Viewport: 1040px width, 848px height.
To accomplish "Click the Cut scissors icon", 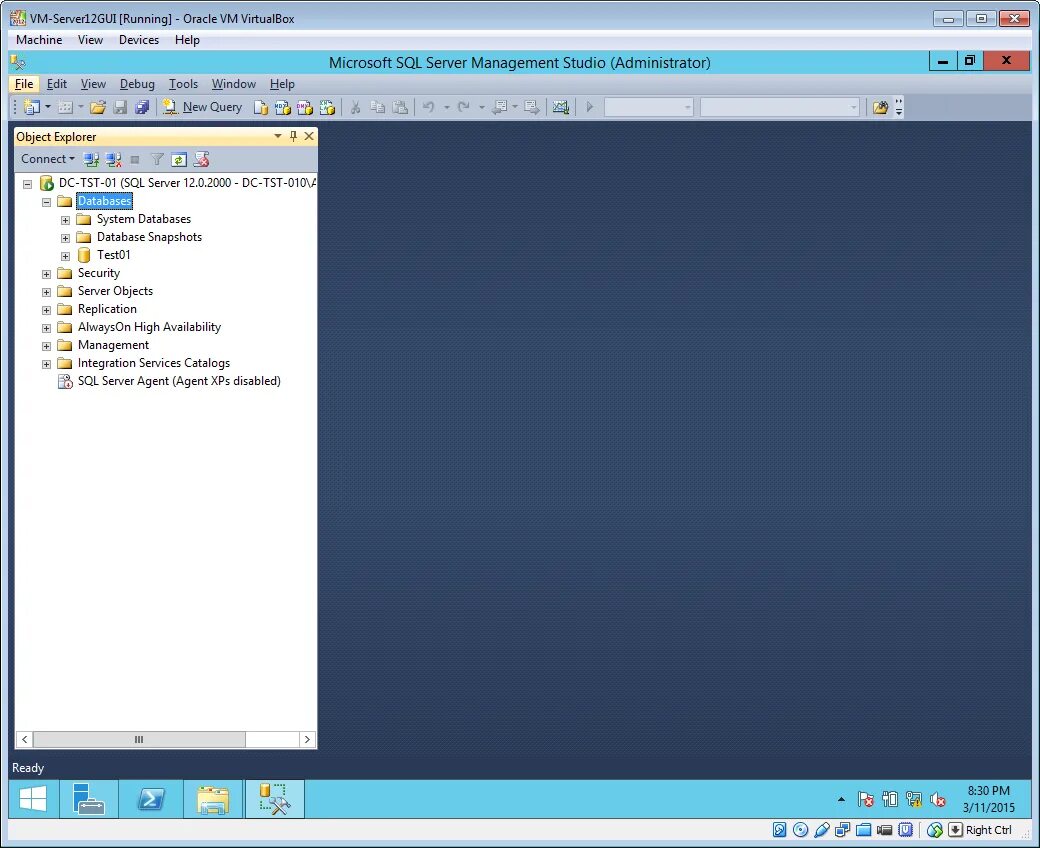I will tap(356, 107).
